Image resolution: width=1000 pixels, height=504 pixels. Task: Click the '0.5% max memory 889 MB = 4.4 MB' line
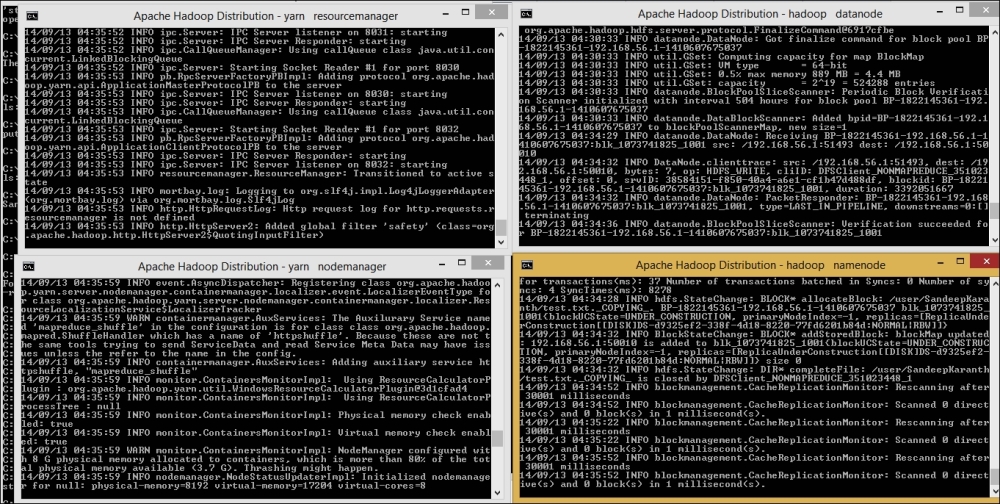(x=709, y=75)
